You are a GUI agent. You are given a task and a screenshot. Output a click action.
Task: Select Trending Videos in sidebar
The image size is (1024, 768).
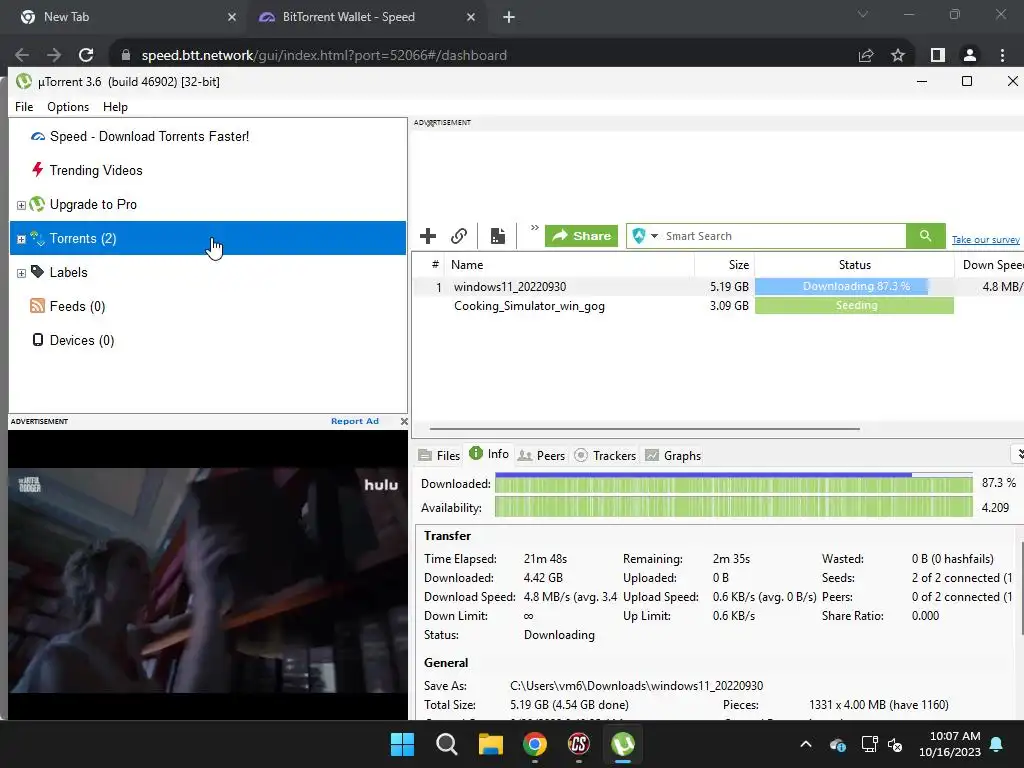(96, 170)
